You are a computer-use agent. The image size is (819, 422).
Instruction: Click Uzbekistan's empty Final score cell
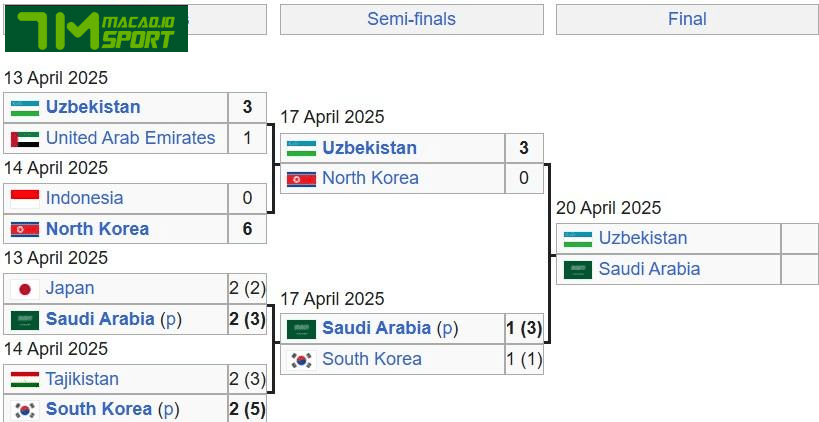tap(799, 238)
